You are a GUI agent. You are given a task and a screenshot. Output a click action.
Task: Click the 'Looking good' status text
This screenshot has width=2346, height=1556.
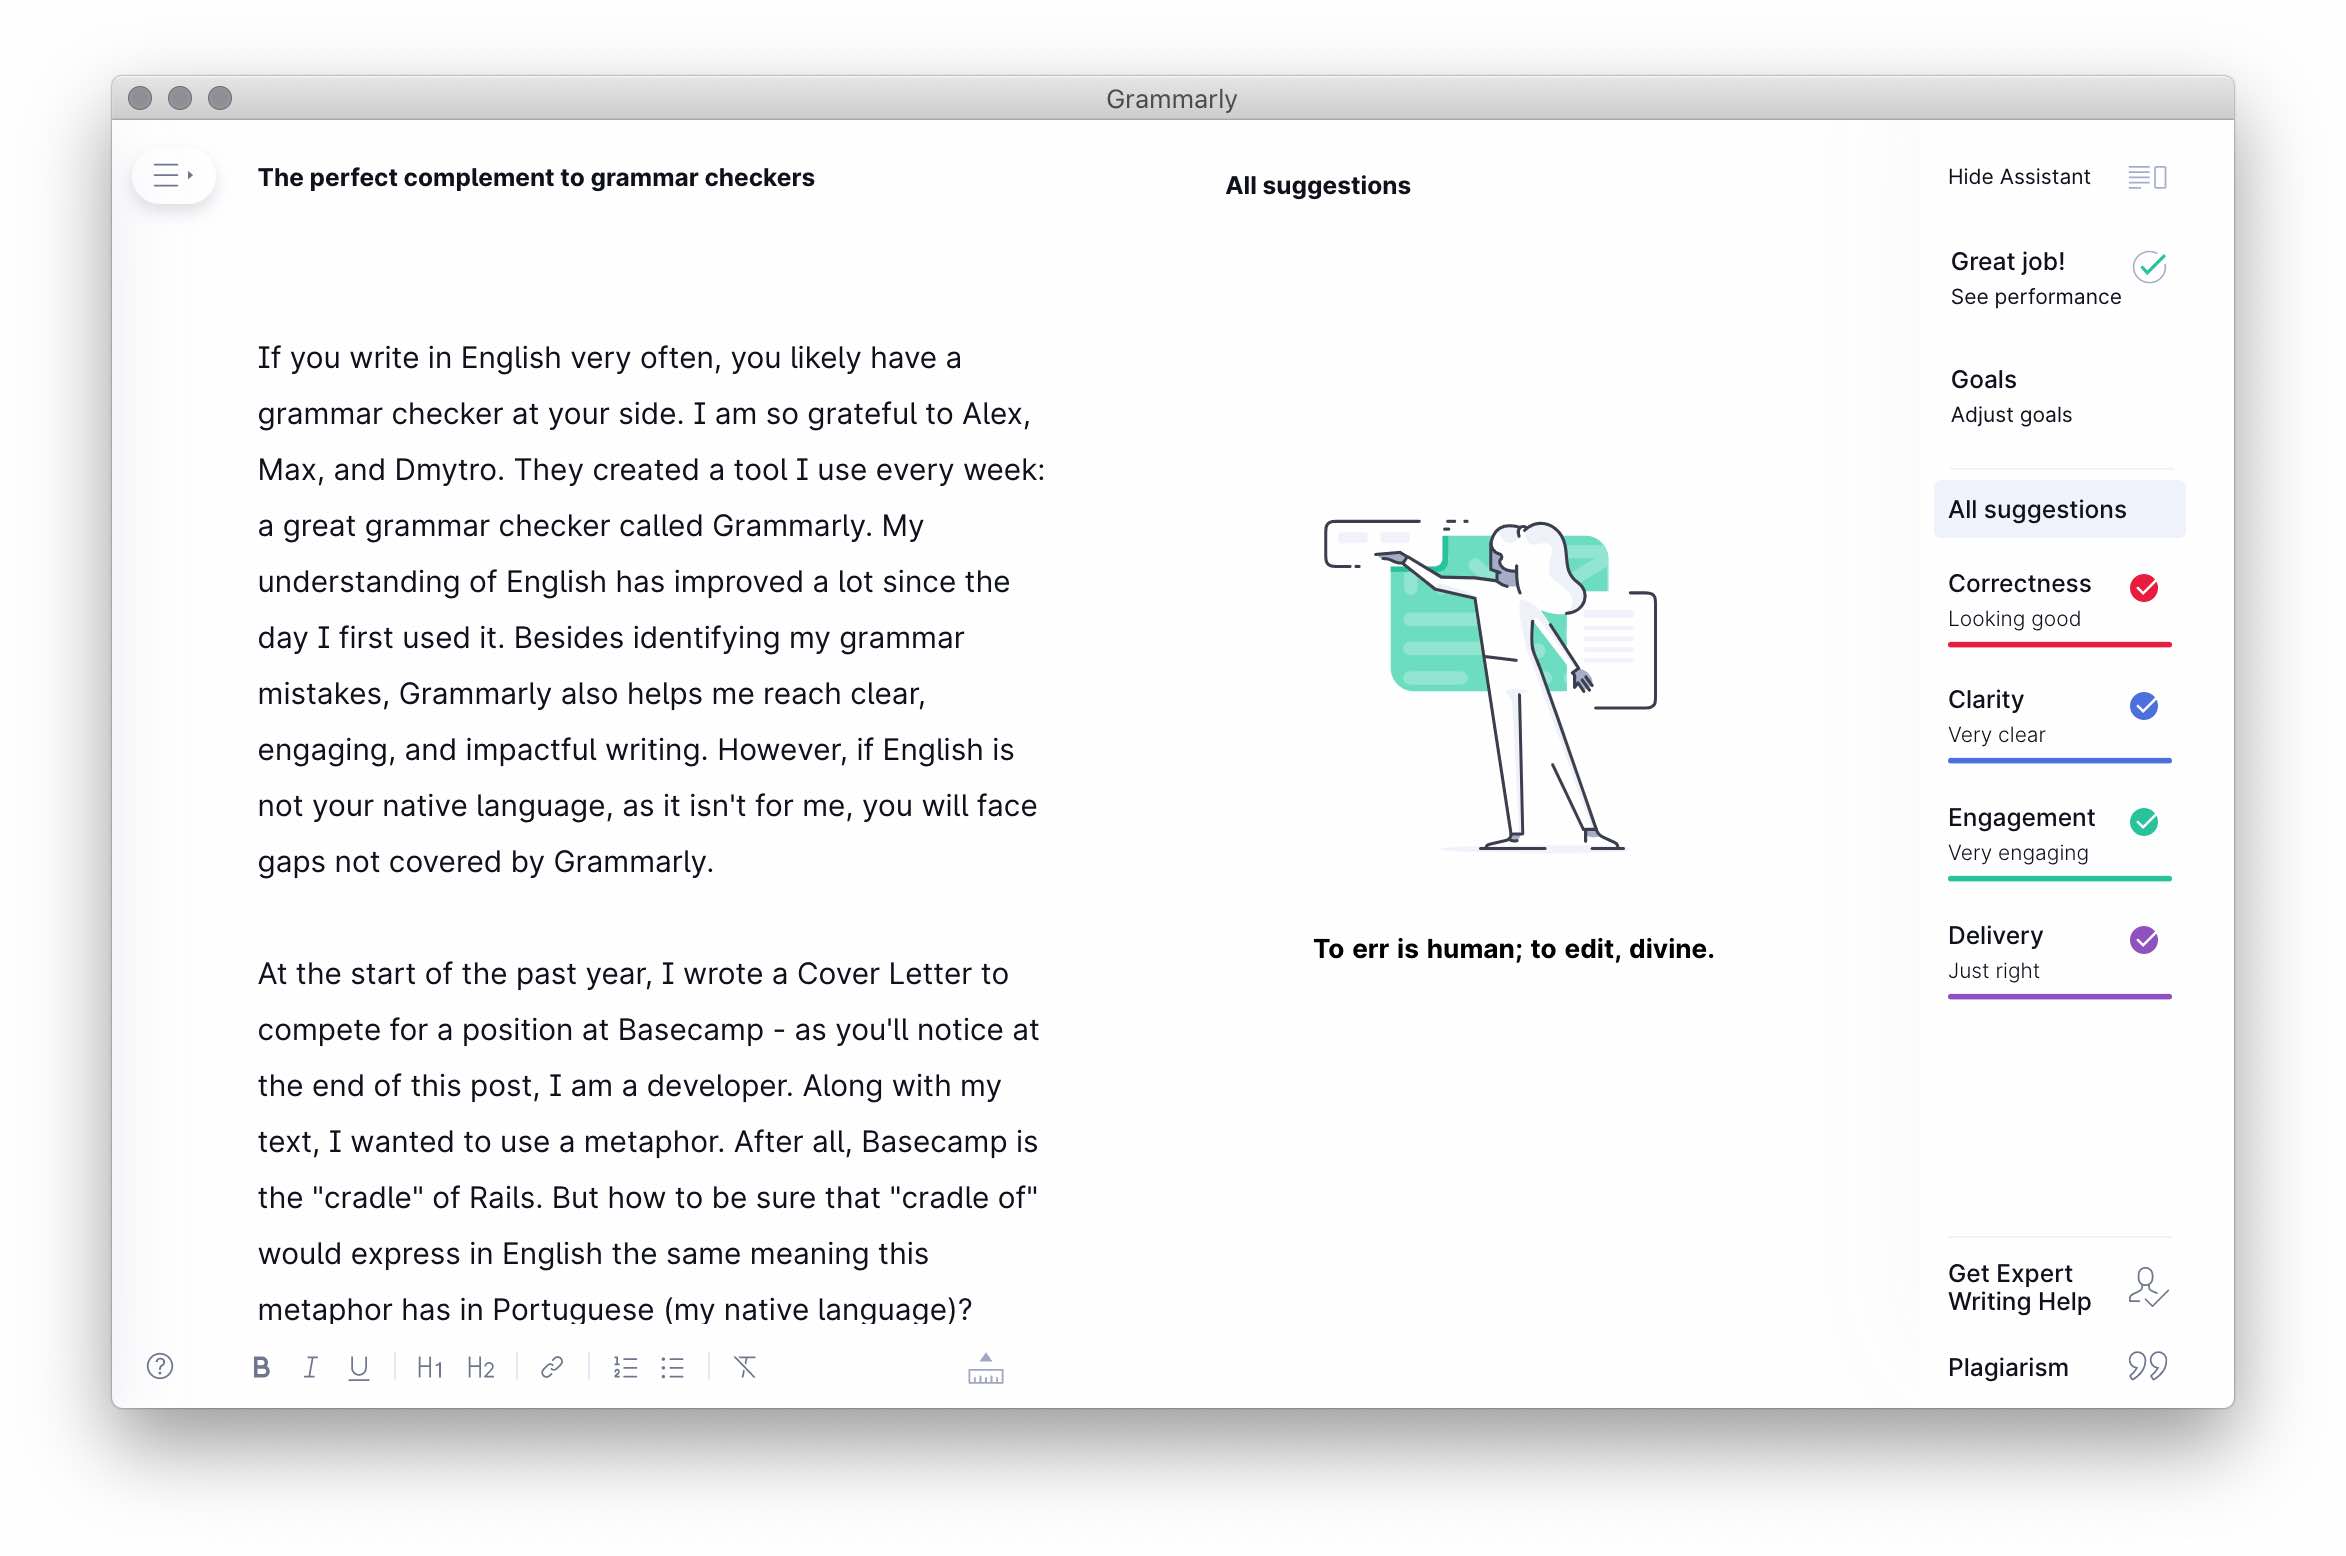point(2014,619)
